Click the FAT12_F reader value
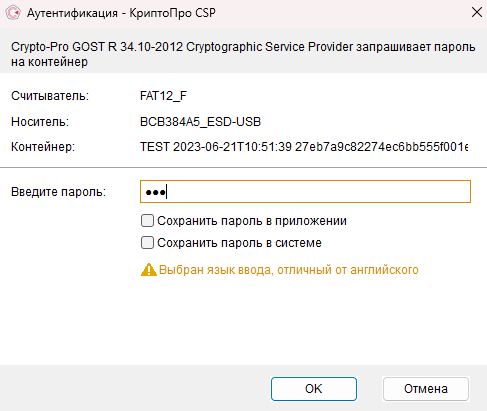The image size is (487, 411). point(163,96)
